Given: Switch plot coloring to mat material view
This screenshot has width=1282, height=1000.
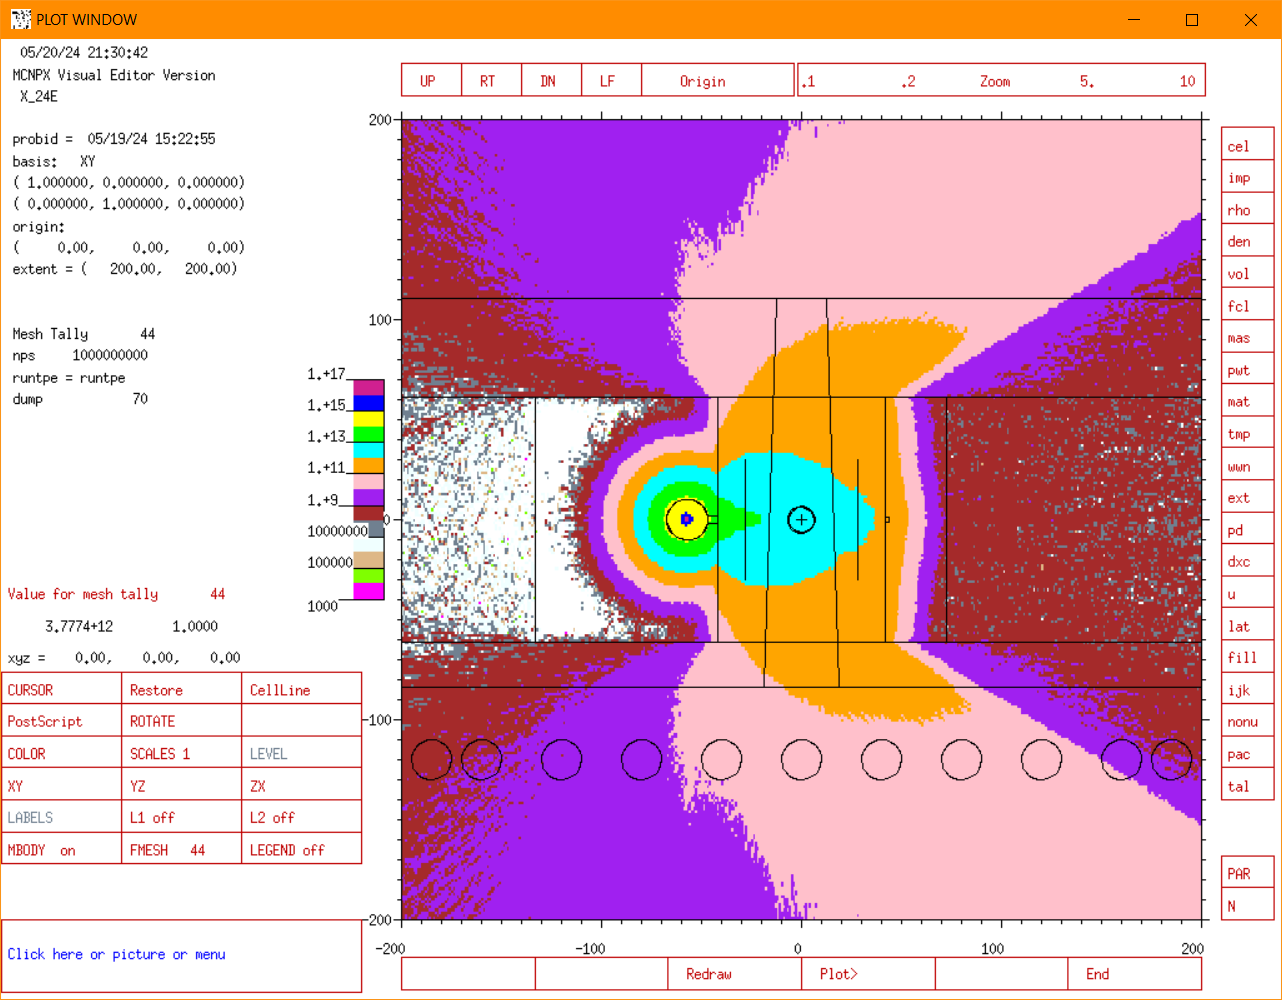Looking at the screenshot, I should (1247, 401).
